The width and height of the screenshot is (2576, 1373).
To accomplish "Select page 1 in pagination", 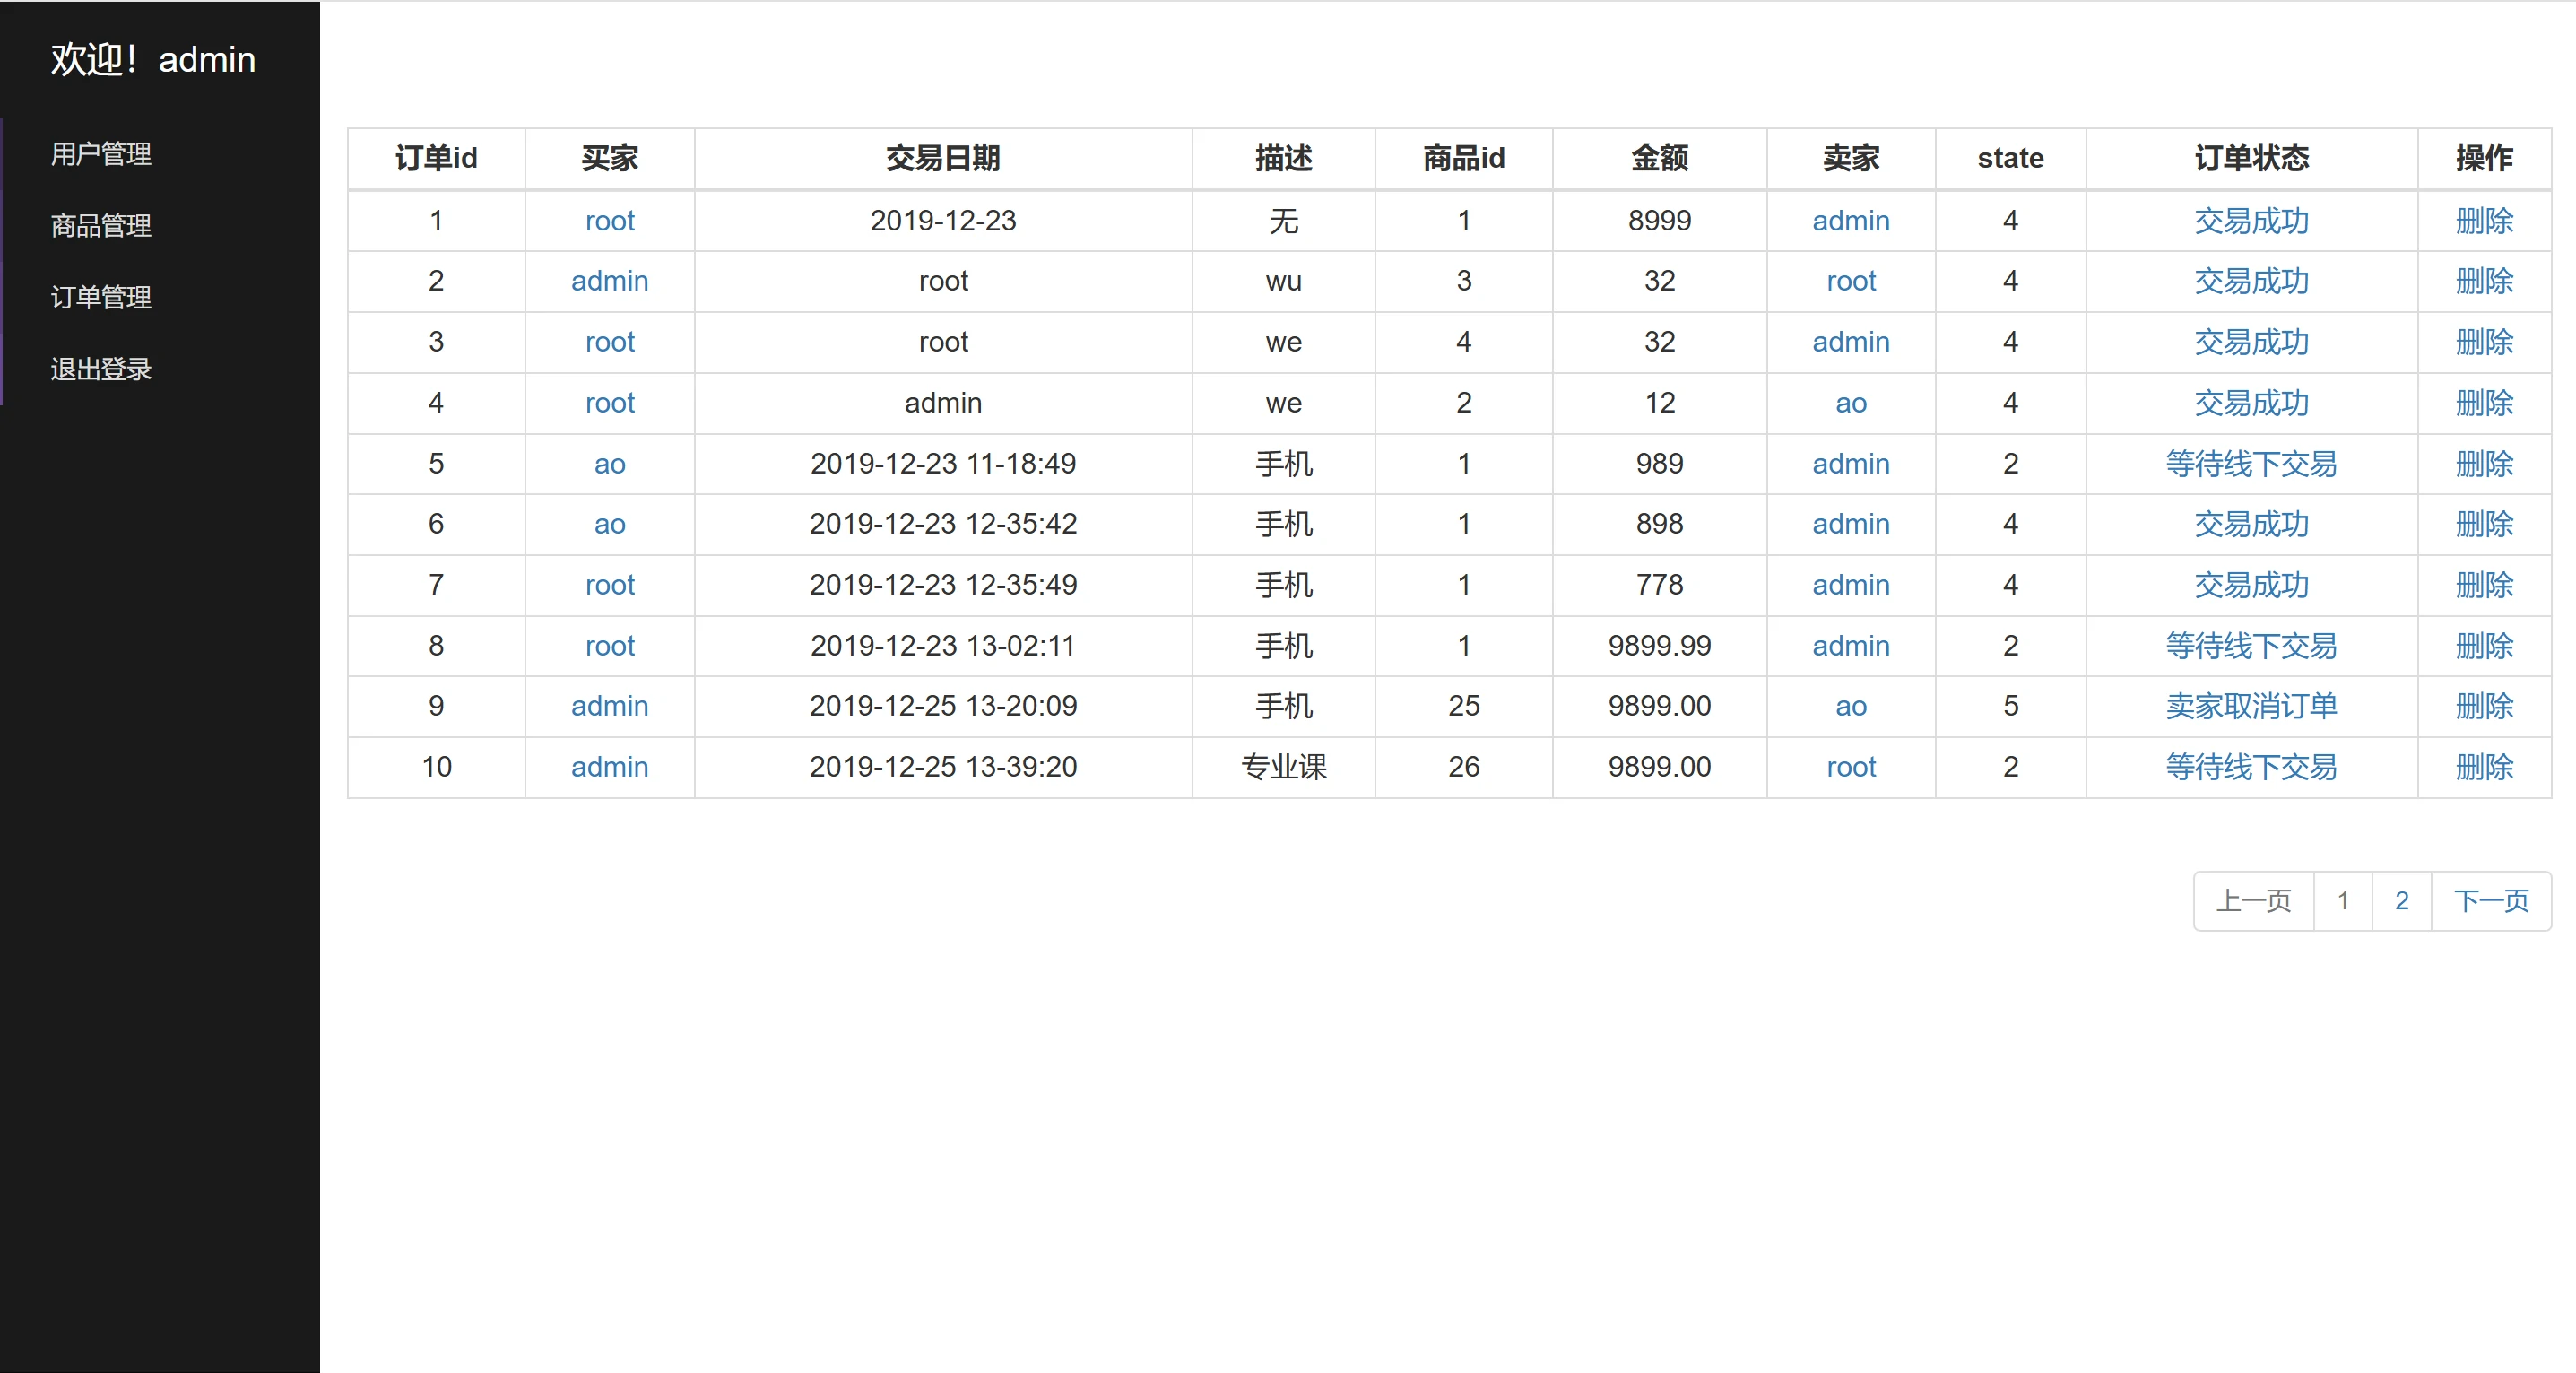I will (x=2342, y=901).
